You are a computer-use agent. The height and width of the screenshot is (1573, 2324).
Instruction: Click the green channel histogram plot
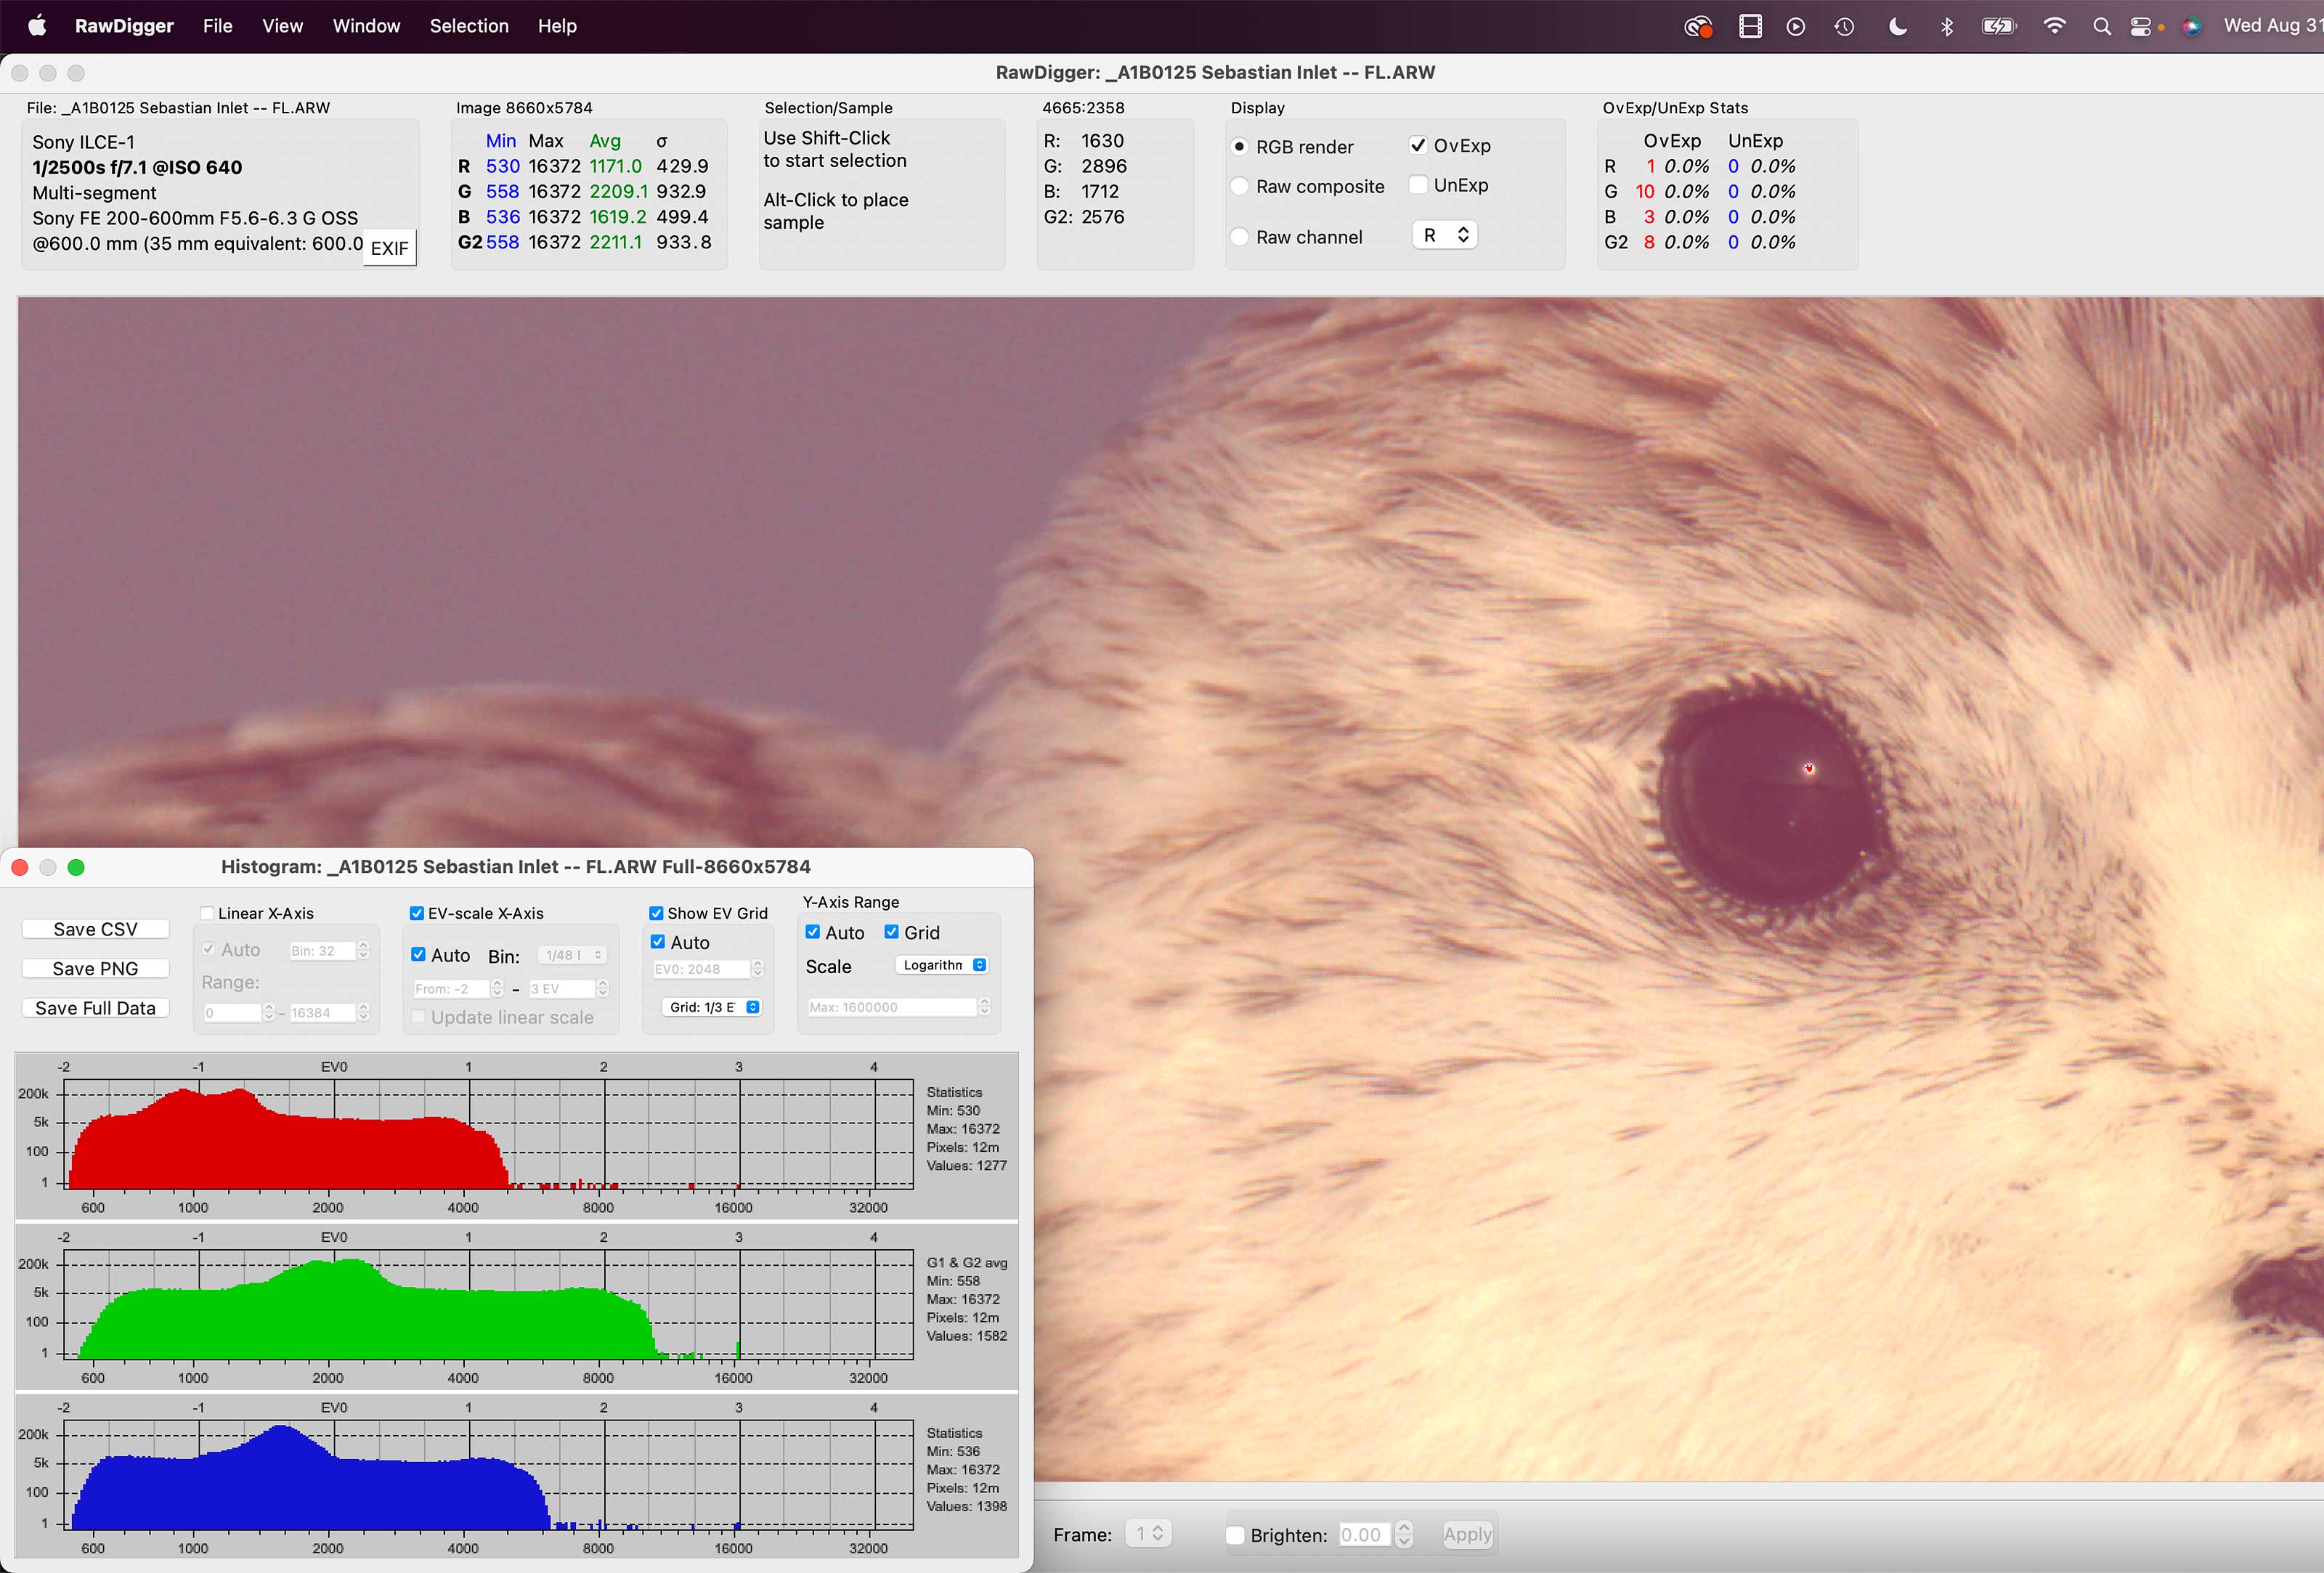click(489, 1304)
